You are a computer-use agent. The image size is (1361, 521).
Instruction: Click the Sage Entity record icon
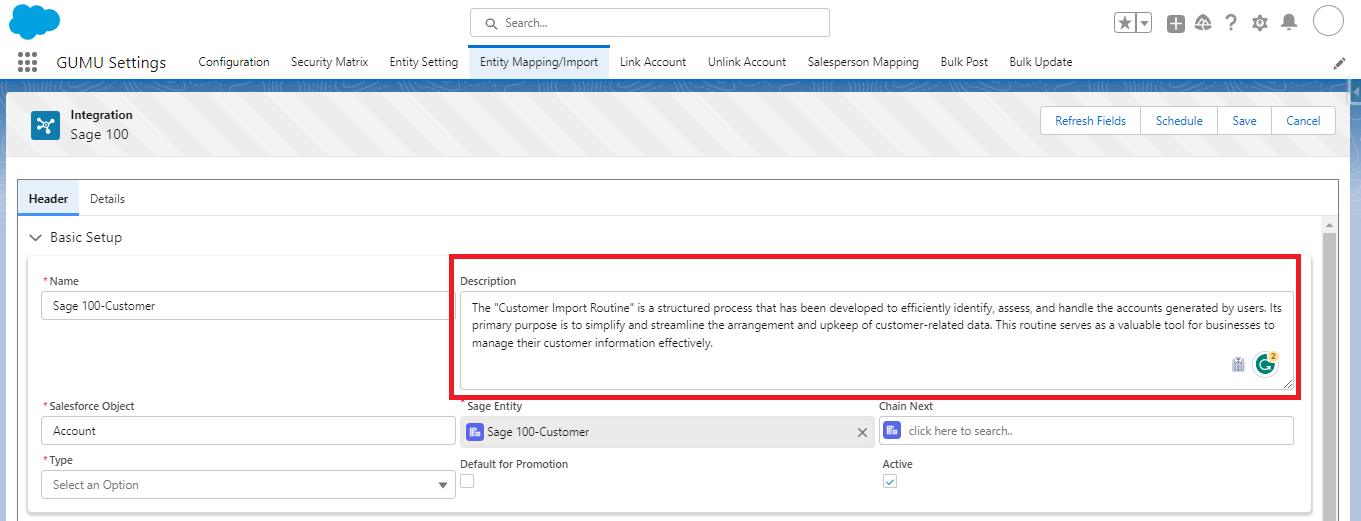click(x=475, y=432)
